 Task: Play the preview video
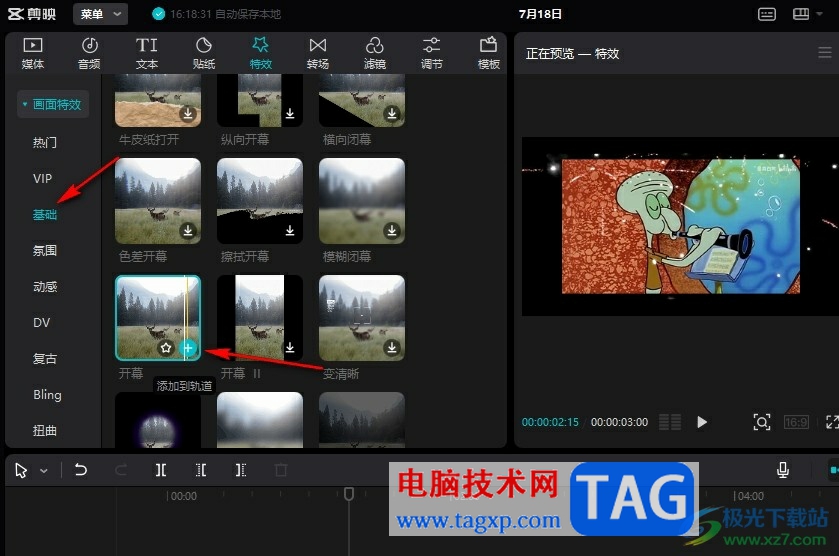702,422
